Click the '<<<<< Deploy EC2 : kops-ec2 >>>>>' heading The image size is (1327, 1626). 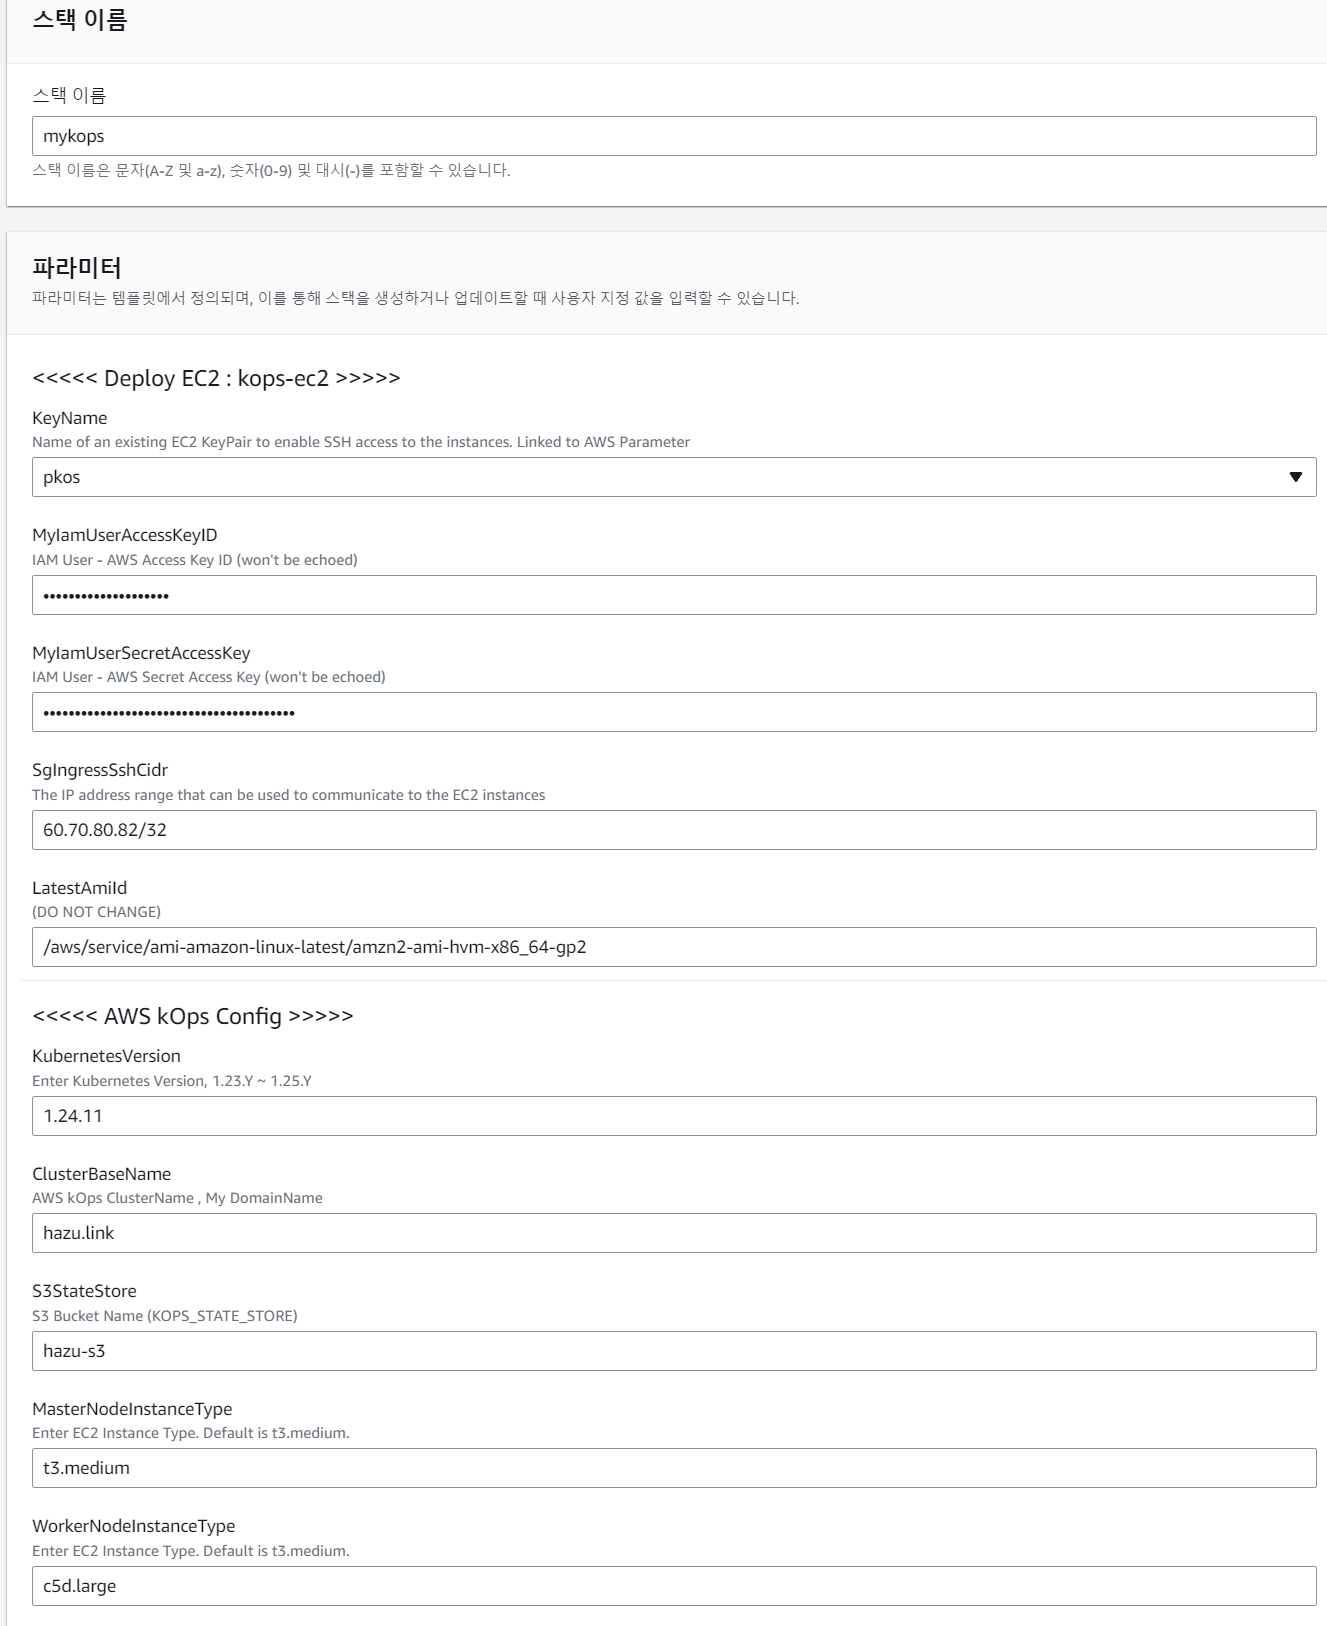pos(216,378)
